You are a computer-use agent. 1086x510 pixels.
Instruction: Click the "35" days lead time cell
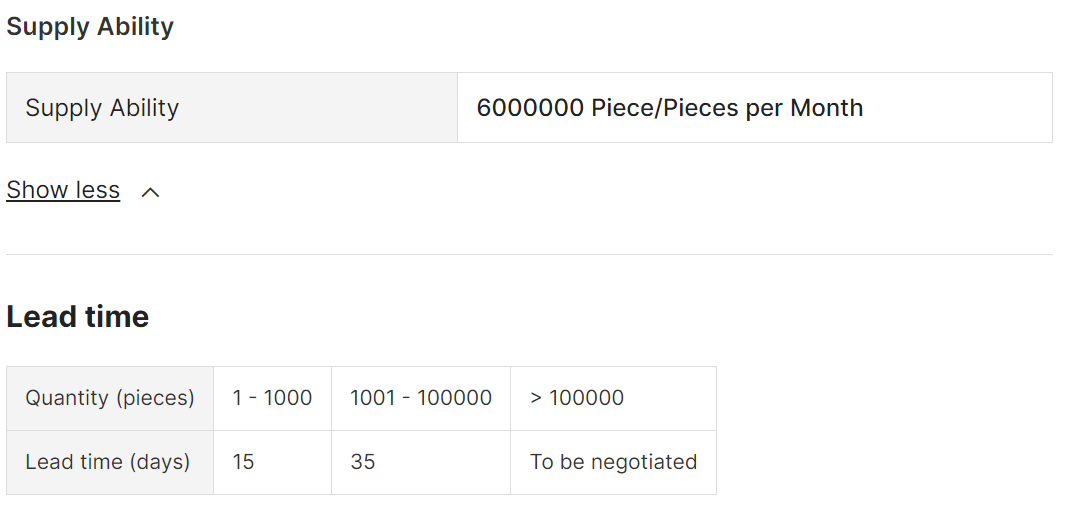[363, 462]
